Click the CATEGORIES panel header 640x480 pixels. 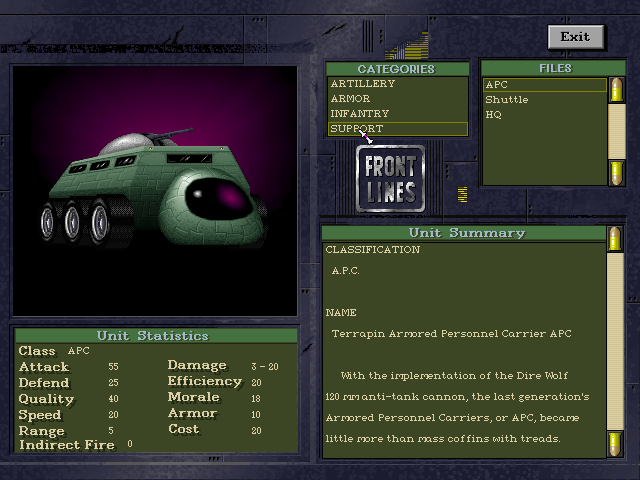point(398,69)
